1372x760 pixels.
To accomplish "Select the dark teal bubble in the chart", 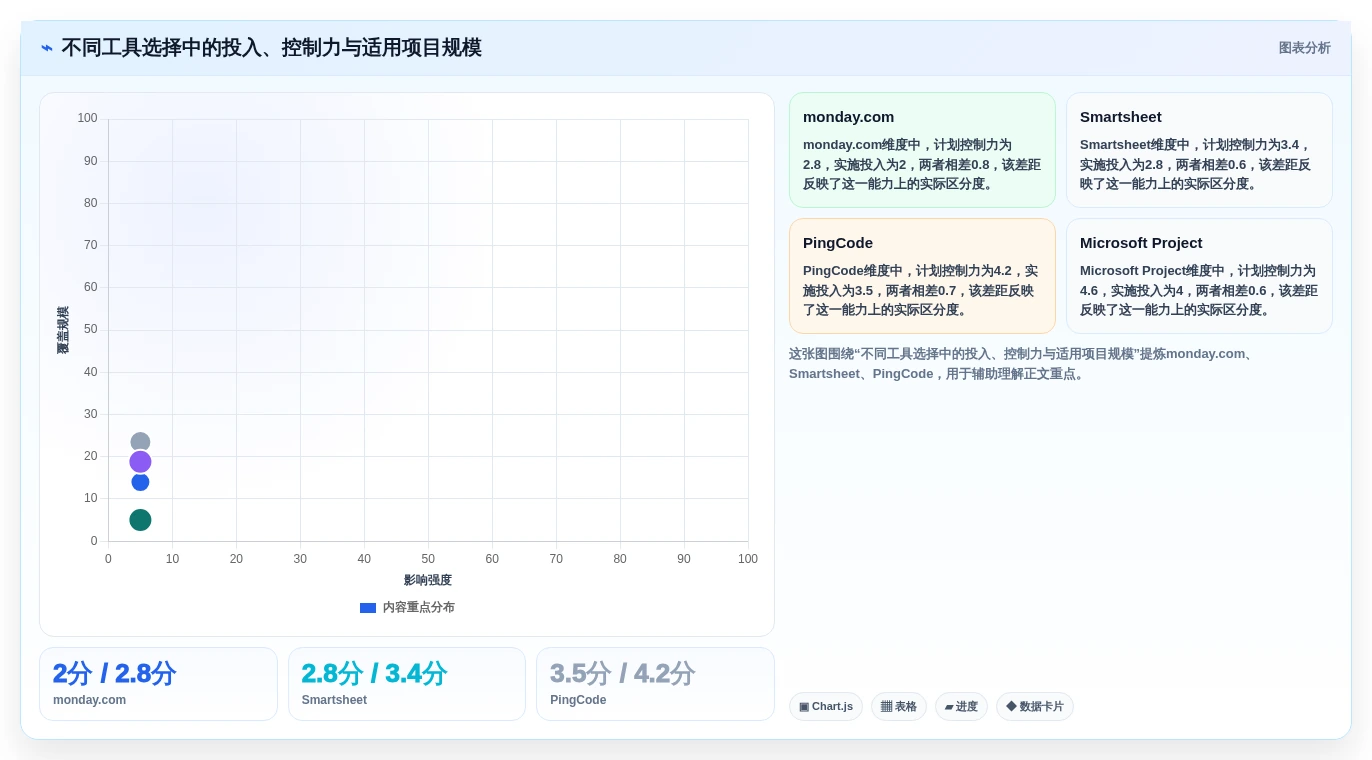I will tap(140, 520).
